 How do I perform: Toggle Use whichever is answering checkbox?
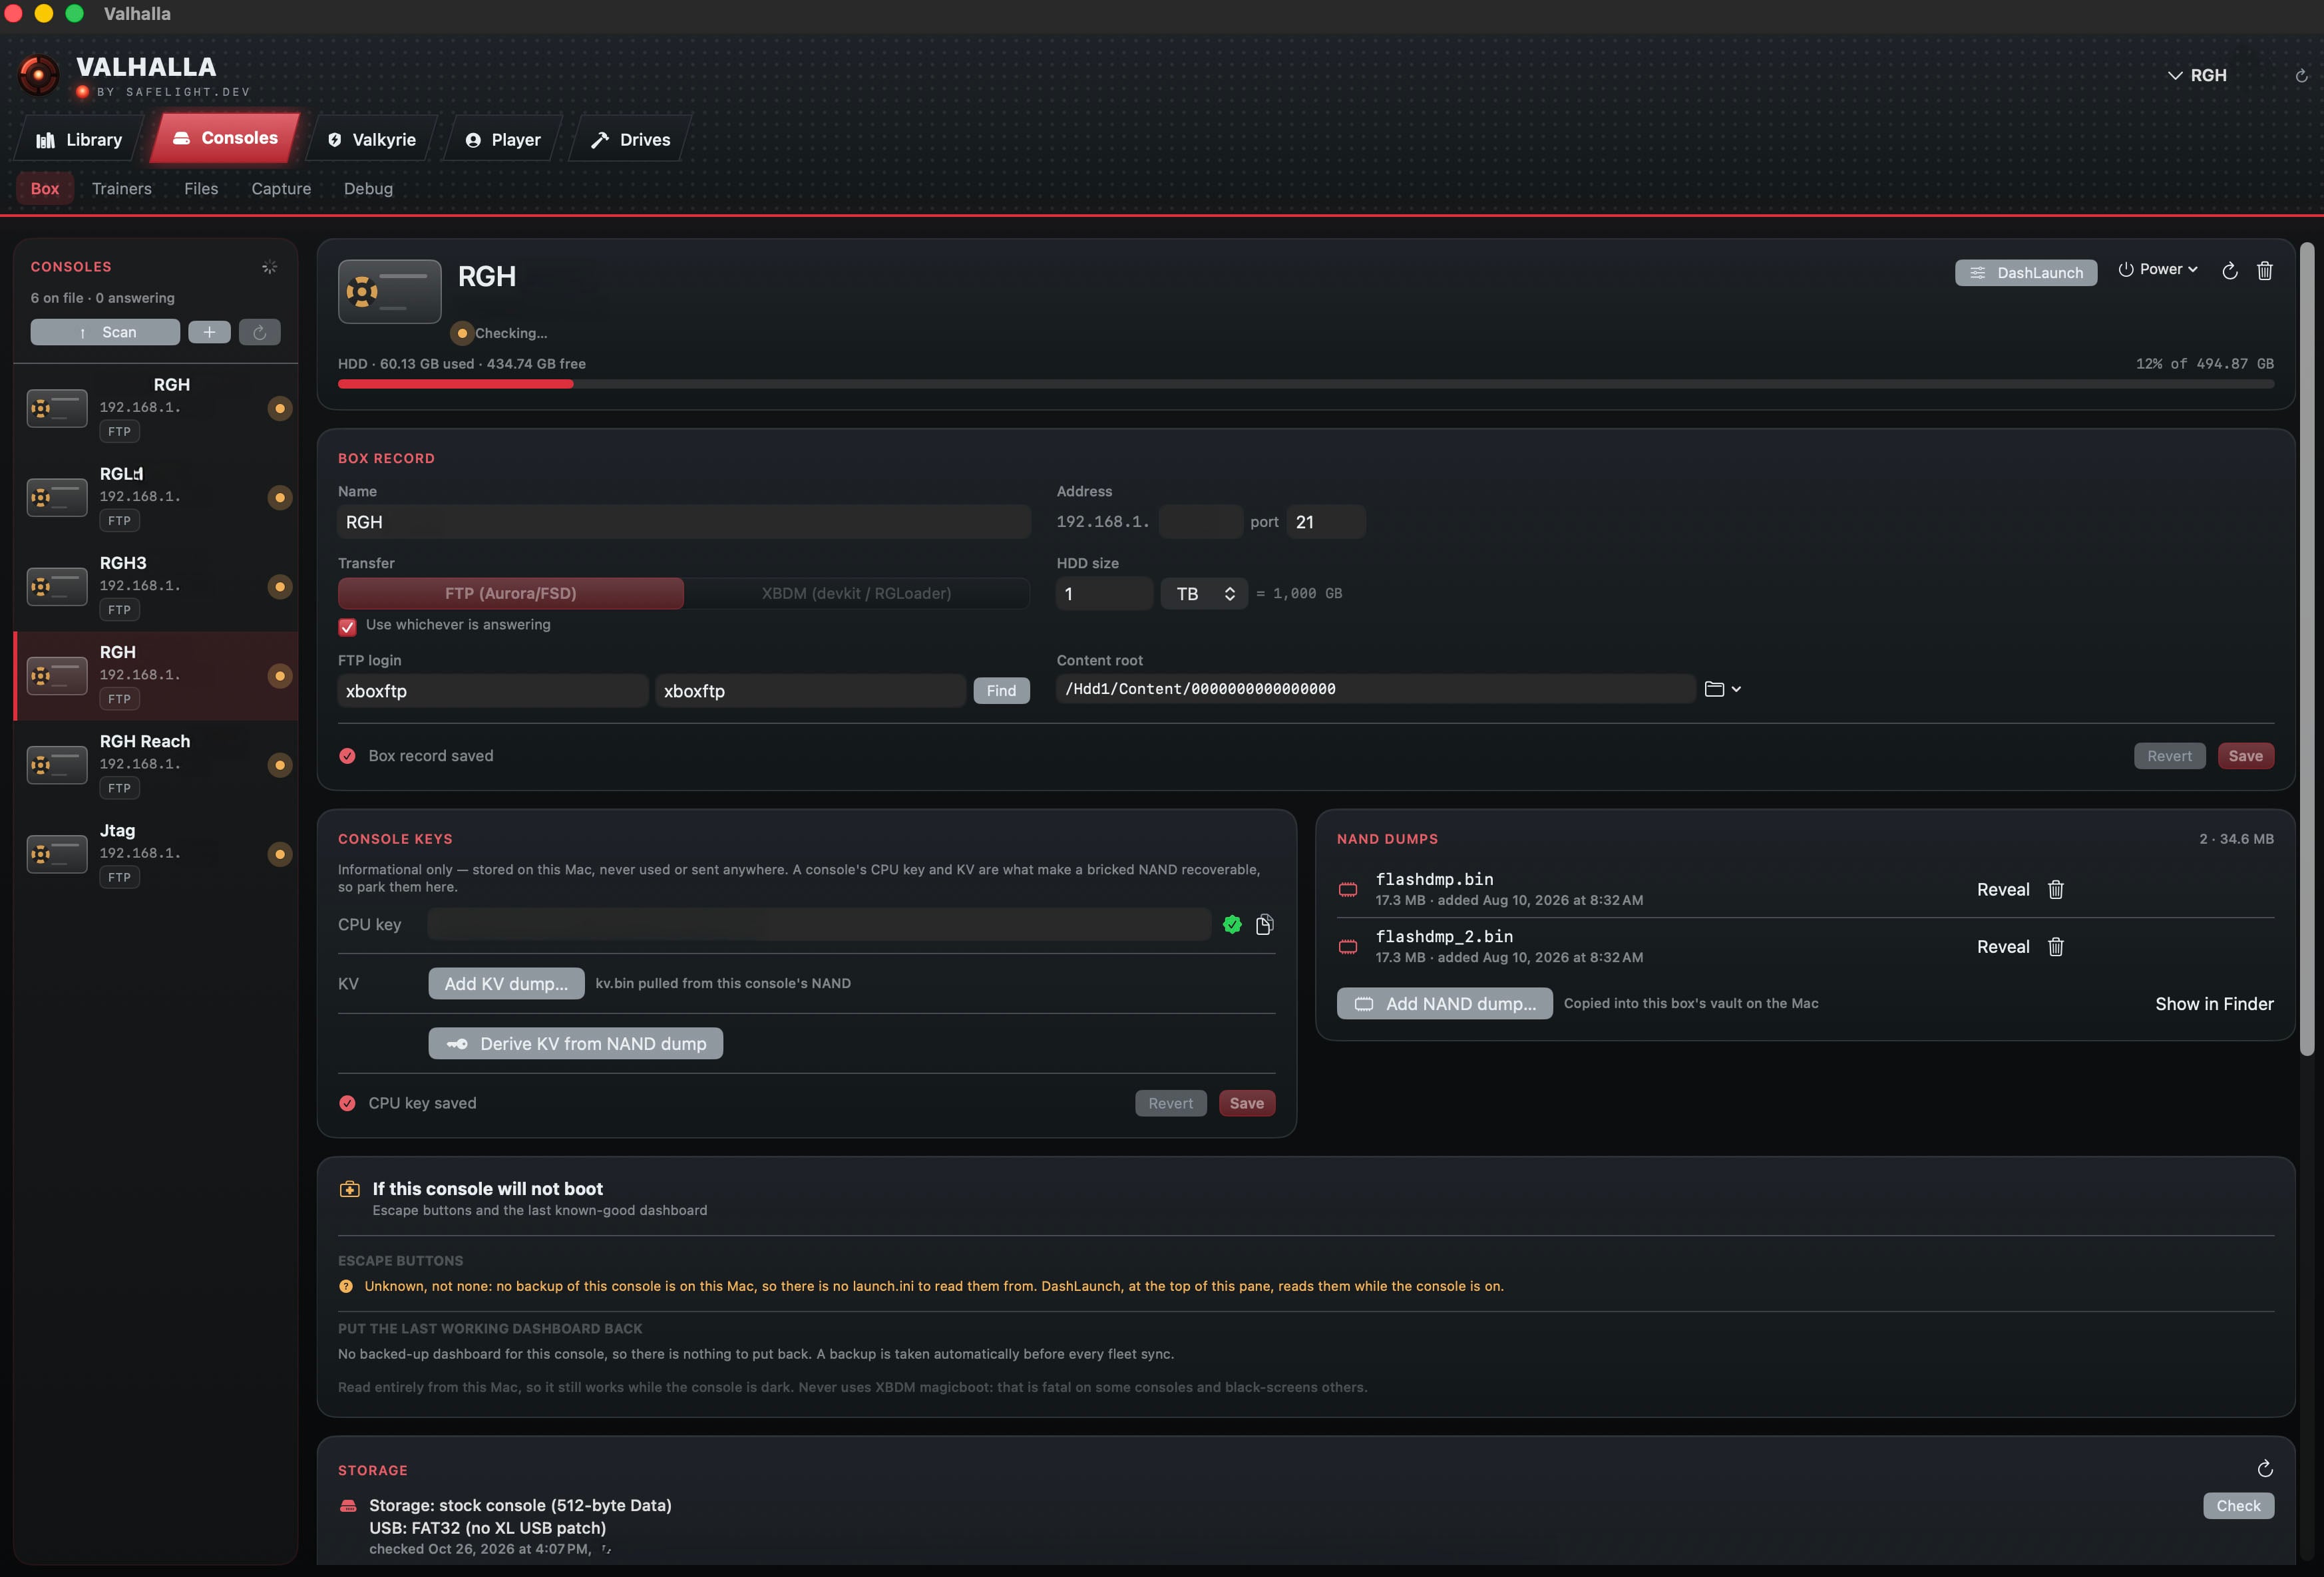tap(347, 627)
